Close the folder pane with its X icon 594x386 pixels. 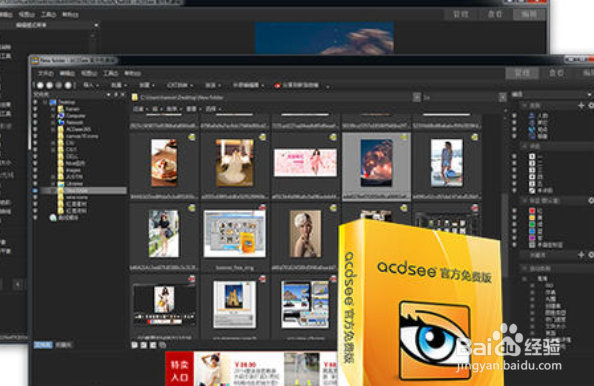pyautogui.click(x=123, y=94)
